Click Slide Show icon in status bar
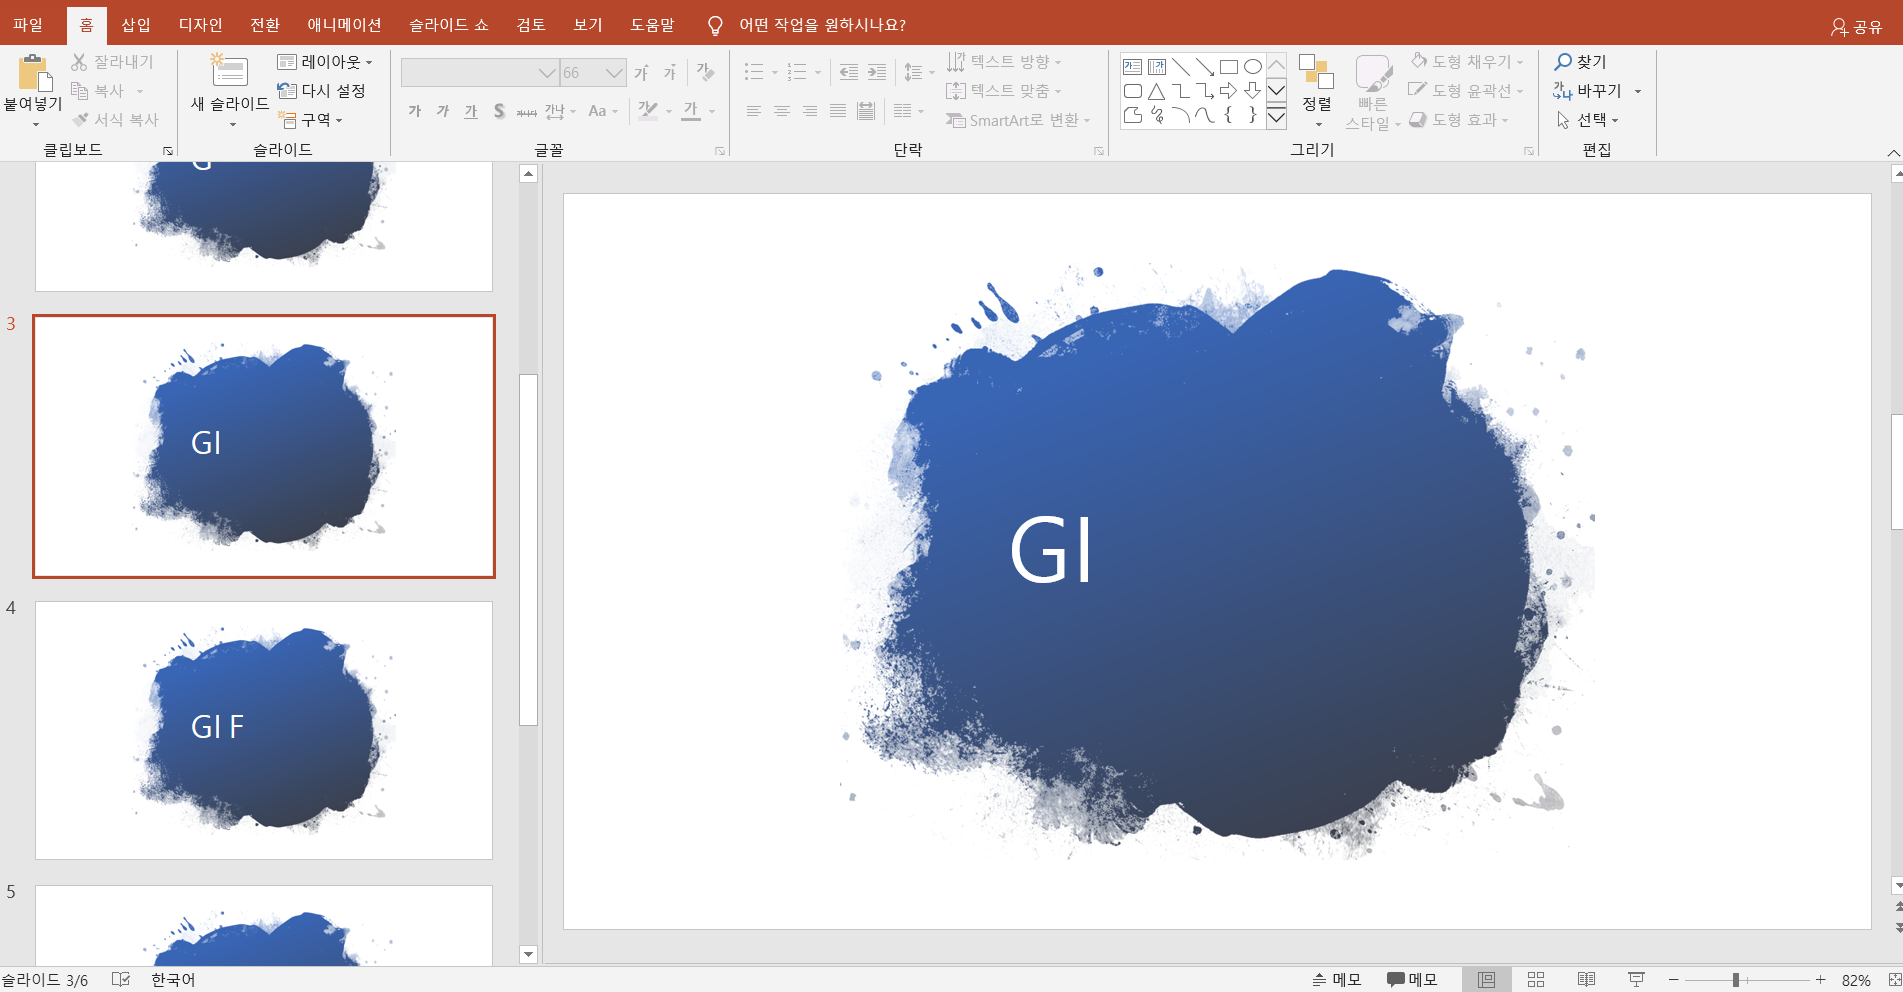1903x992 pixels. pyautogui.click(x=1636, y=980)
